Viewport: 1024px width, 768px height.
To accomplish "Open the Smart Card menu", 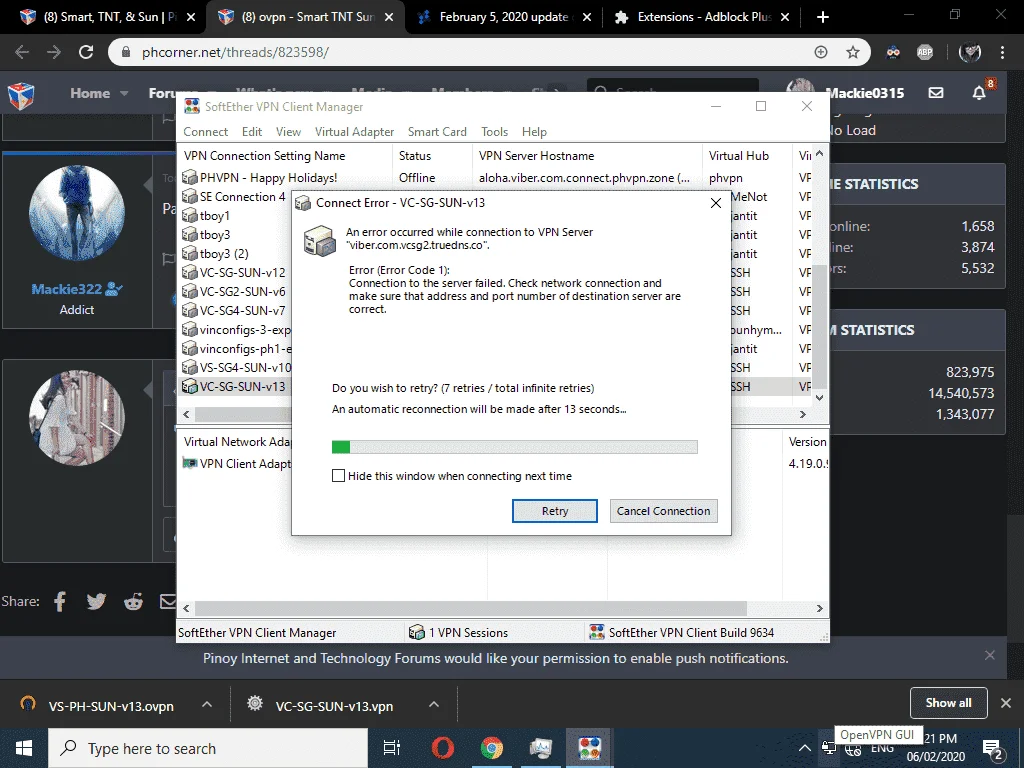I will click(437, 132).
